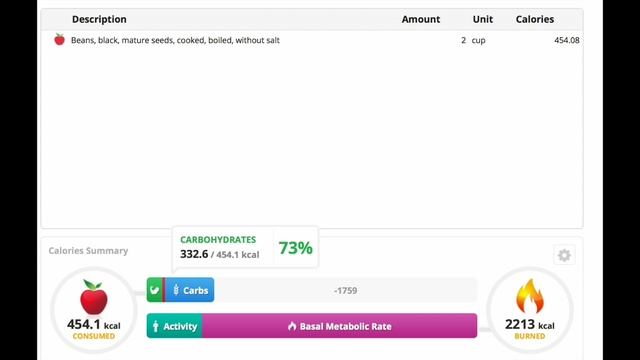Click the flame burned calories icon
The width and height of the screenshot is (640, 360).
click(530, 296)
